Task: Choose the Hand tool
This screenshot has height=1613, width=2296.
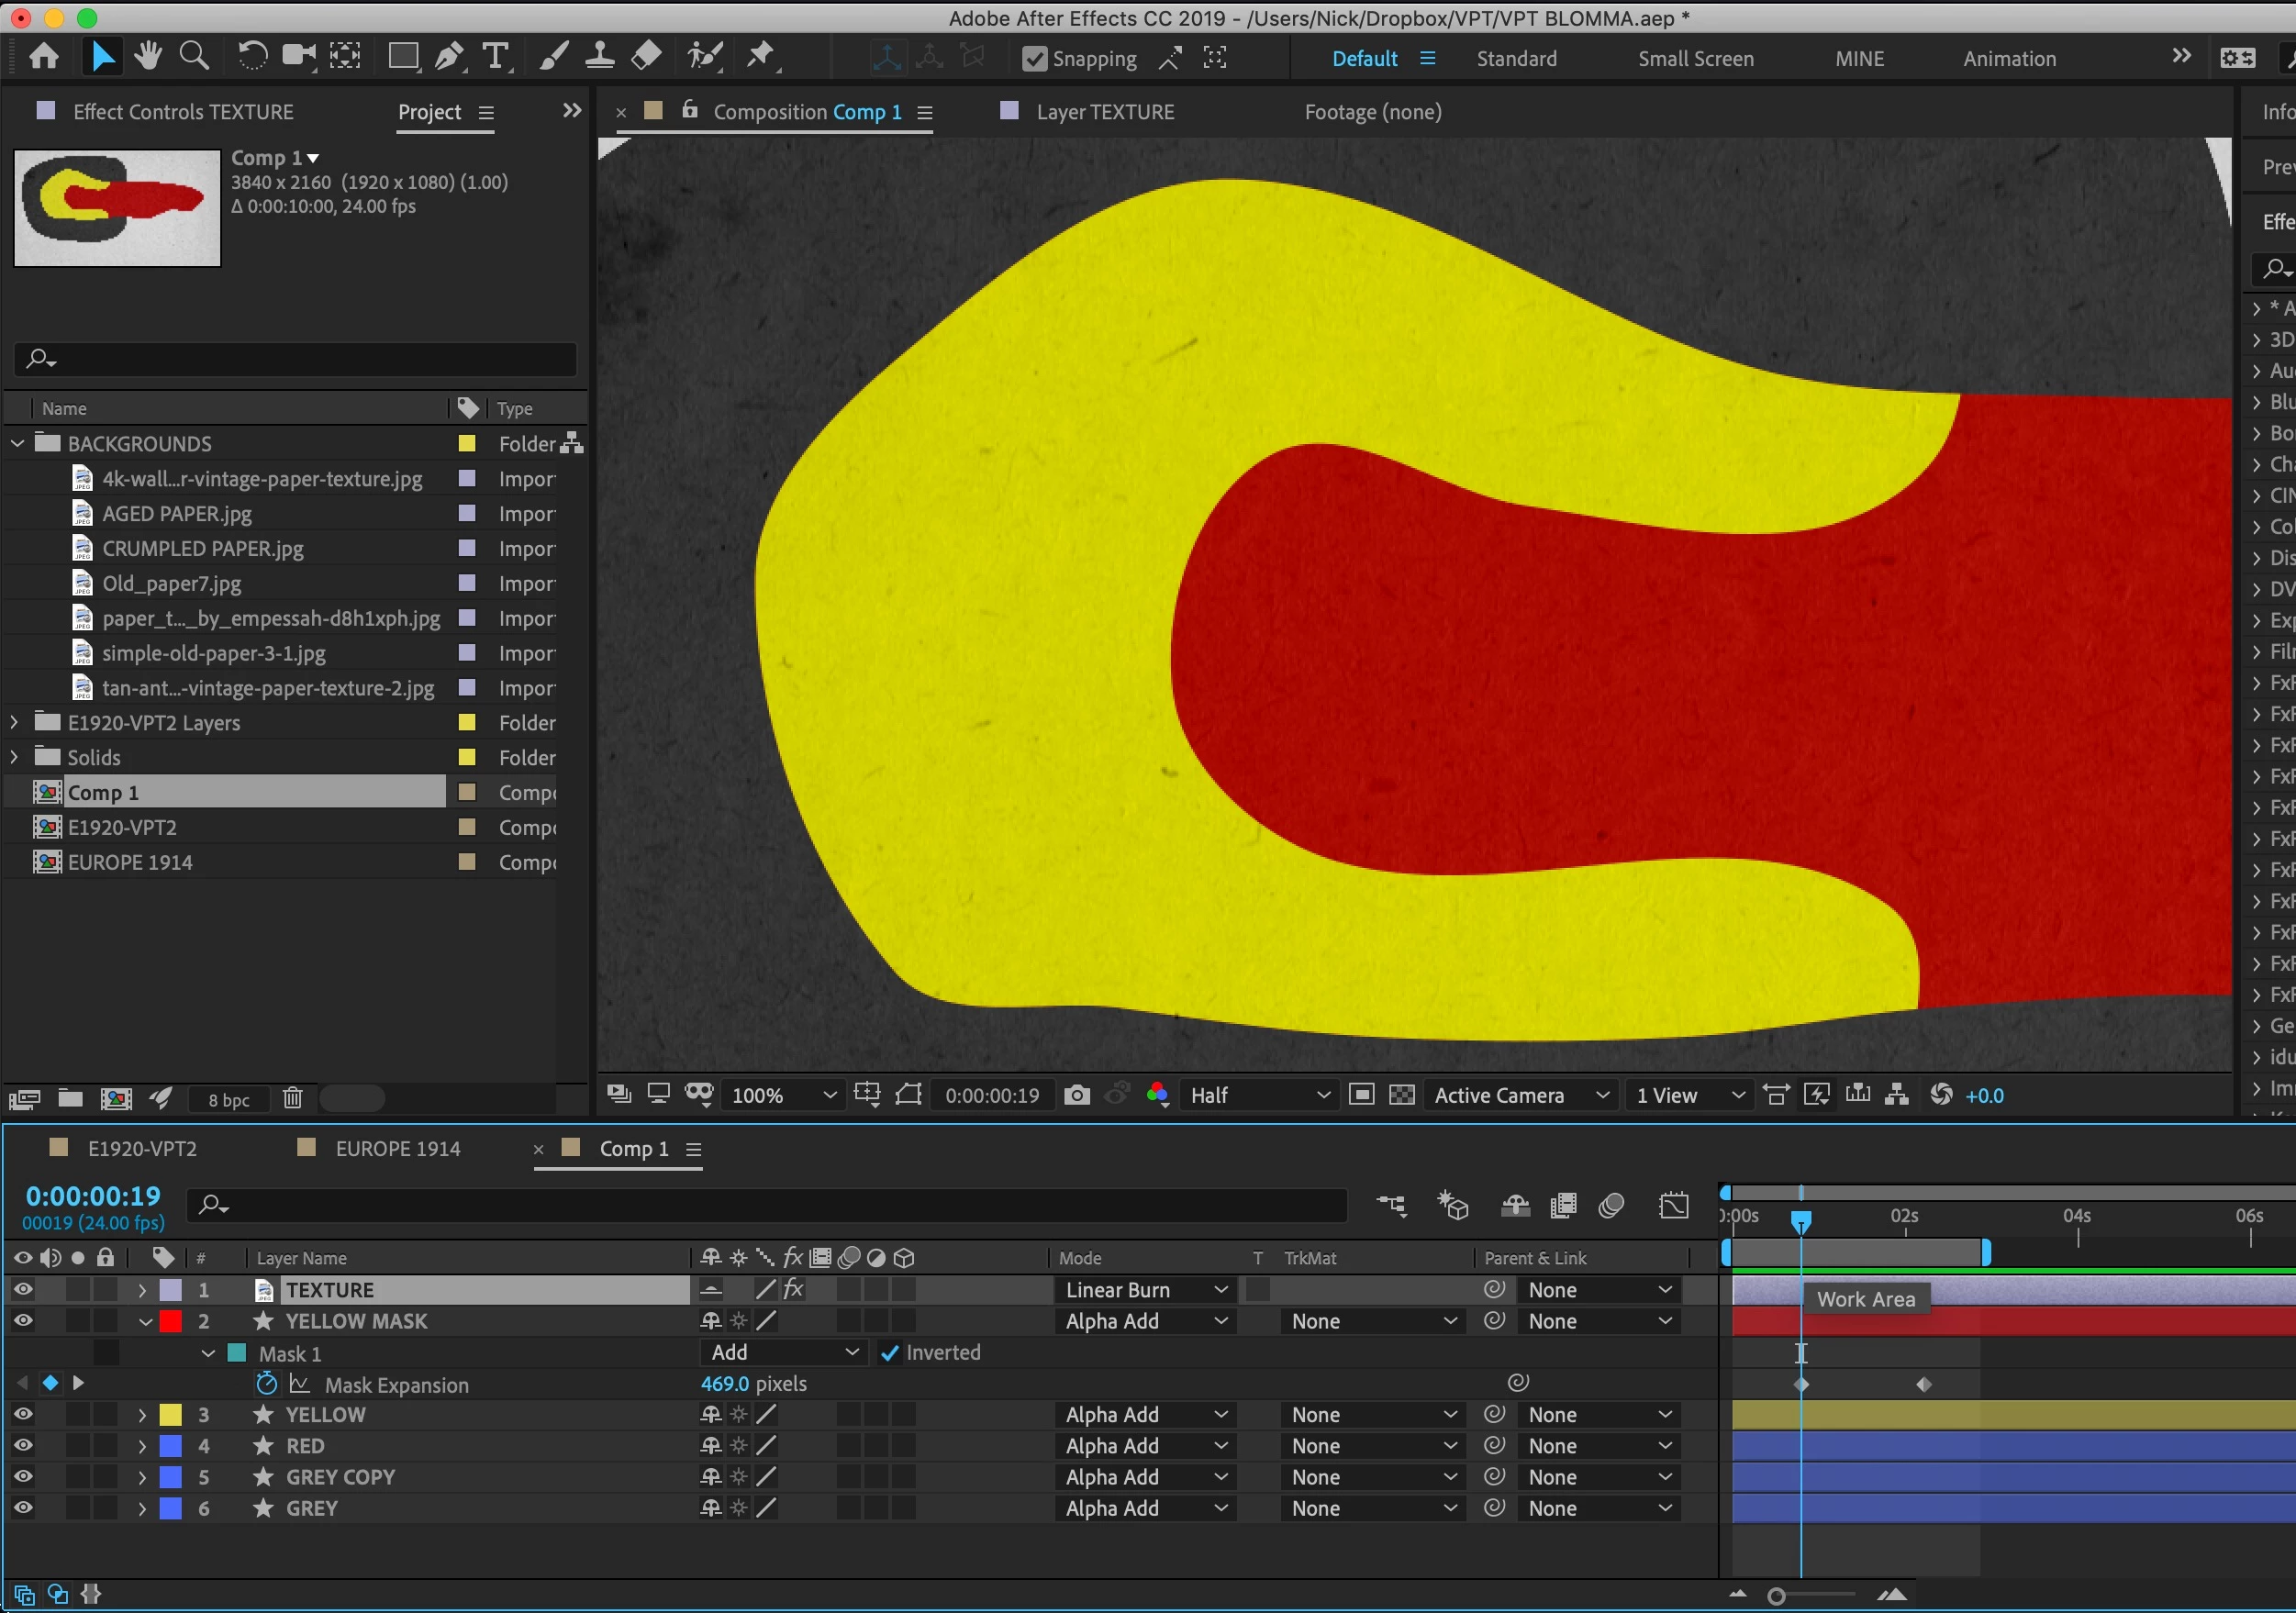Action: [x=148, y=57]
